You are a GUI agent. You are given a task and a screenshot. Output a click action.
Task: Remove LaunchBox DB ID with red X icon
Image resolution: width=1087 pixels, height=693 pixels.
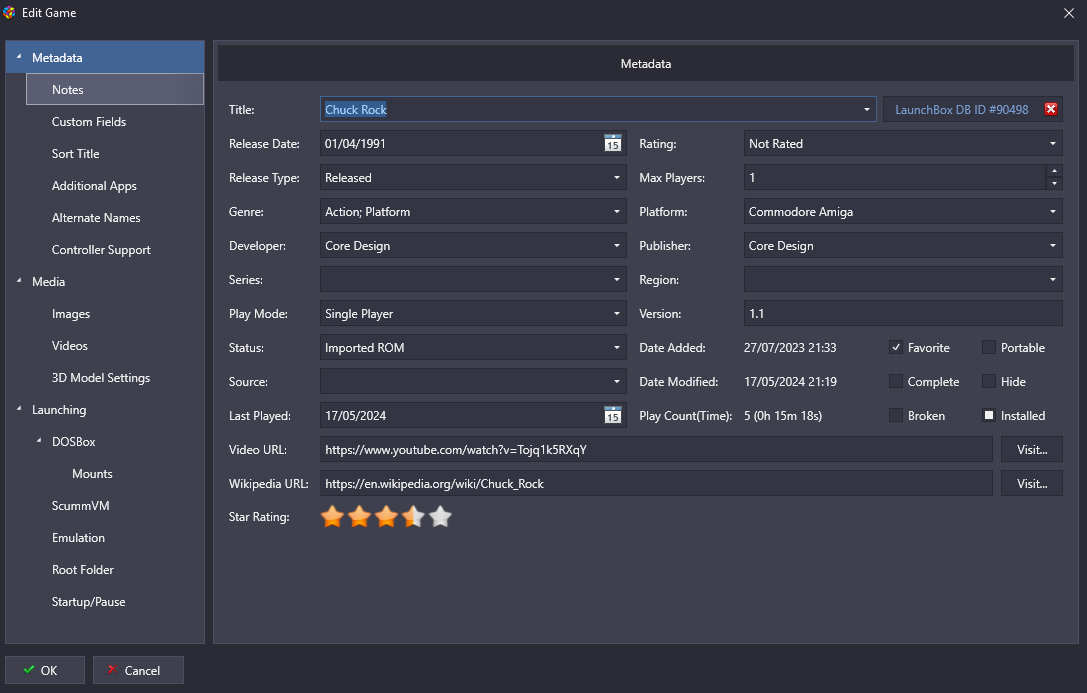(x=1051, y=109)
